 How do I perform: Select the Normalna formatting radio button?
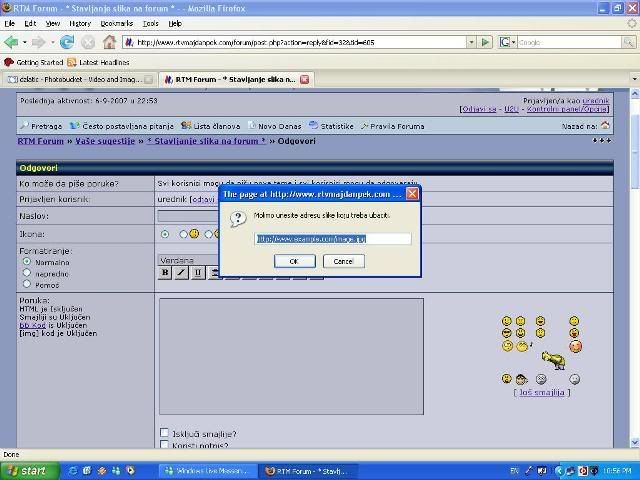coord(27,261)
